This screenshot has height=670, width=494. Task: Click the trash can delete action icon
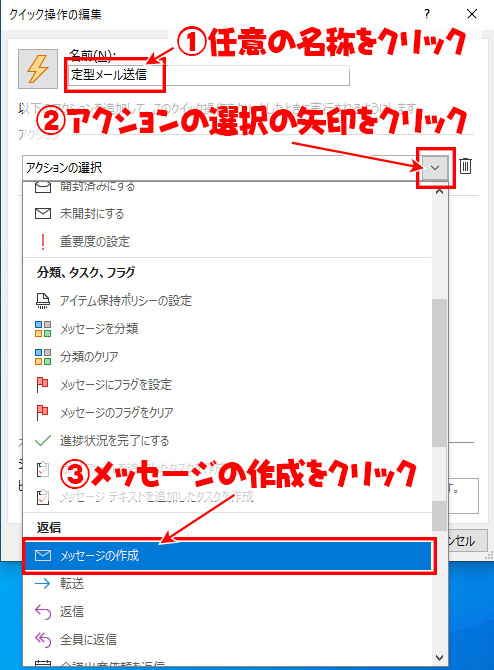point(465,166)
